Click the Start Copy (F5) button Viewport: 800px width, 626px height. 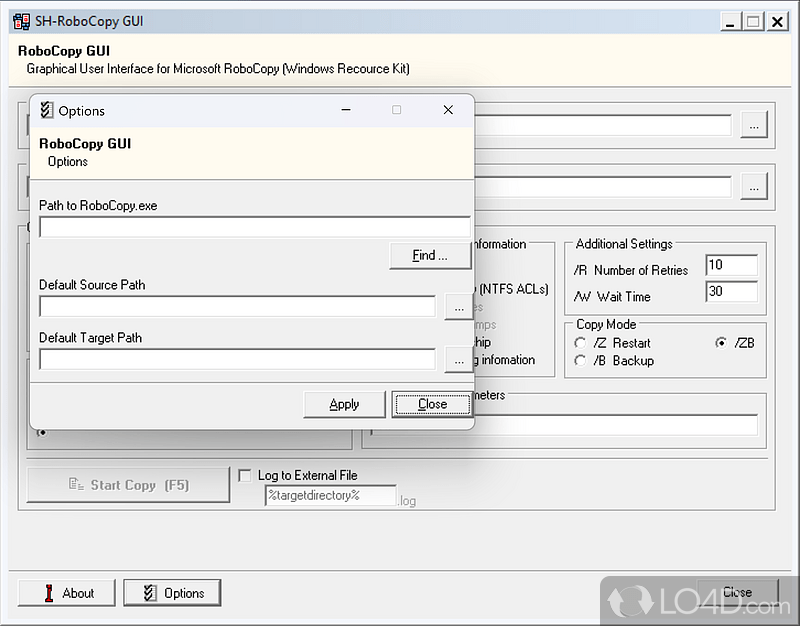(128, 485)
